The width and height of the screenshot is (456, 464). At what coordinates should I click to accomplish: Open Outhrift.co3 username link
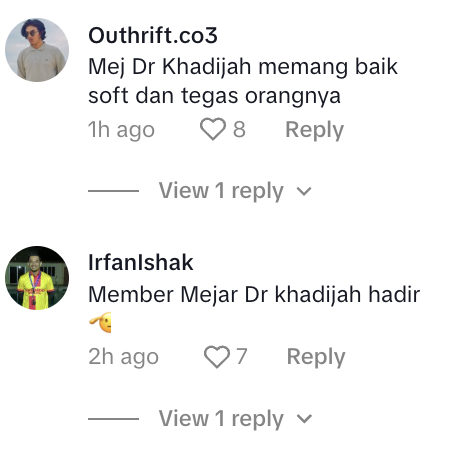point(153,35)
